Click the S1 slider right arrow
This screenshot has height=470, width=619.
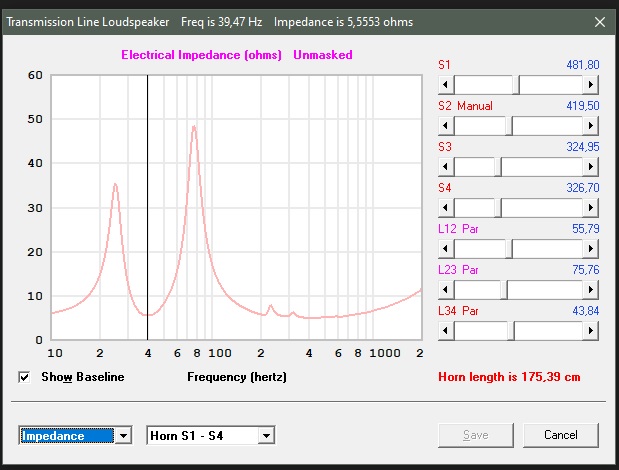pos(591,84)
